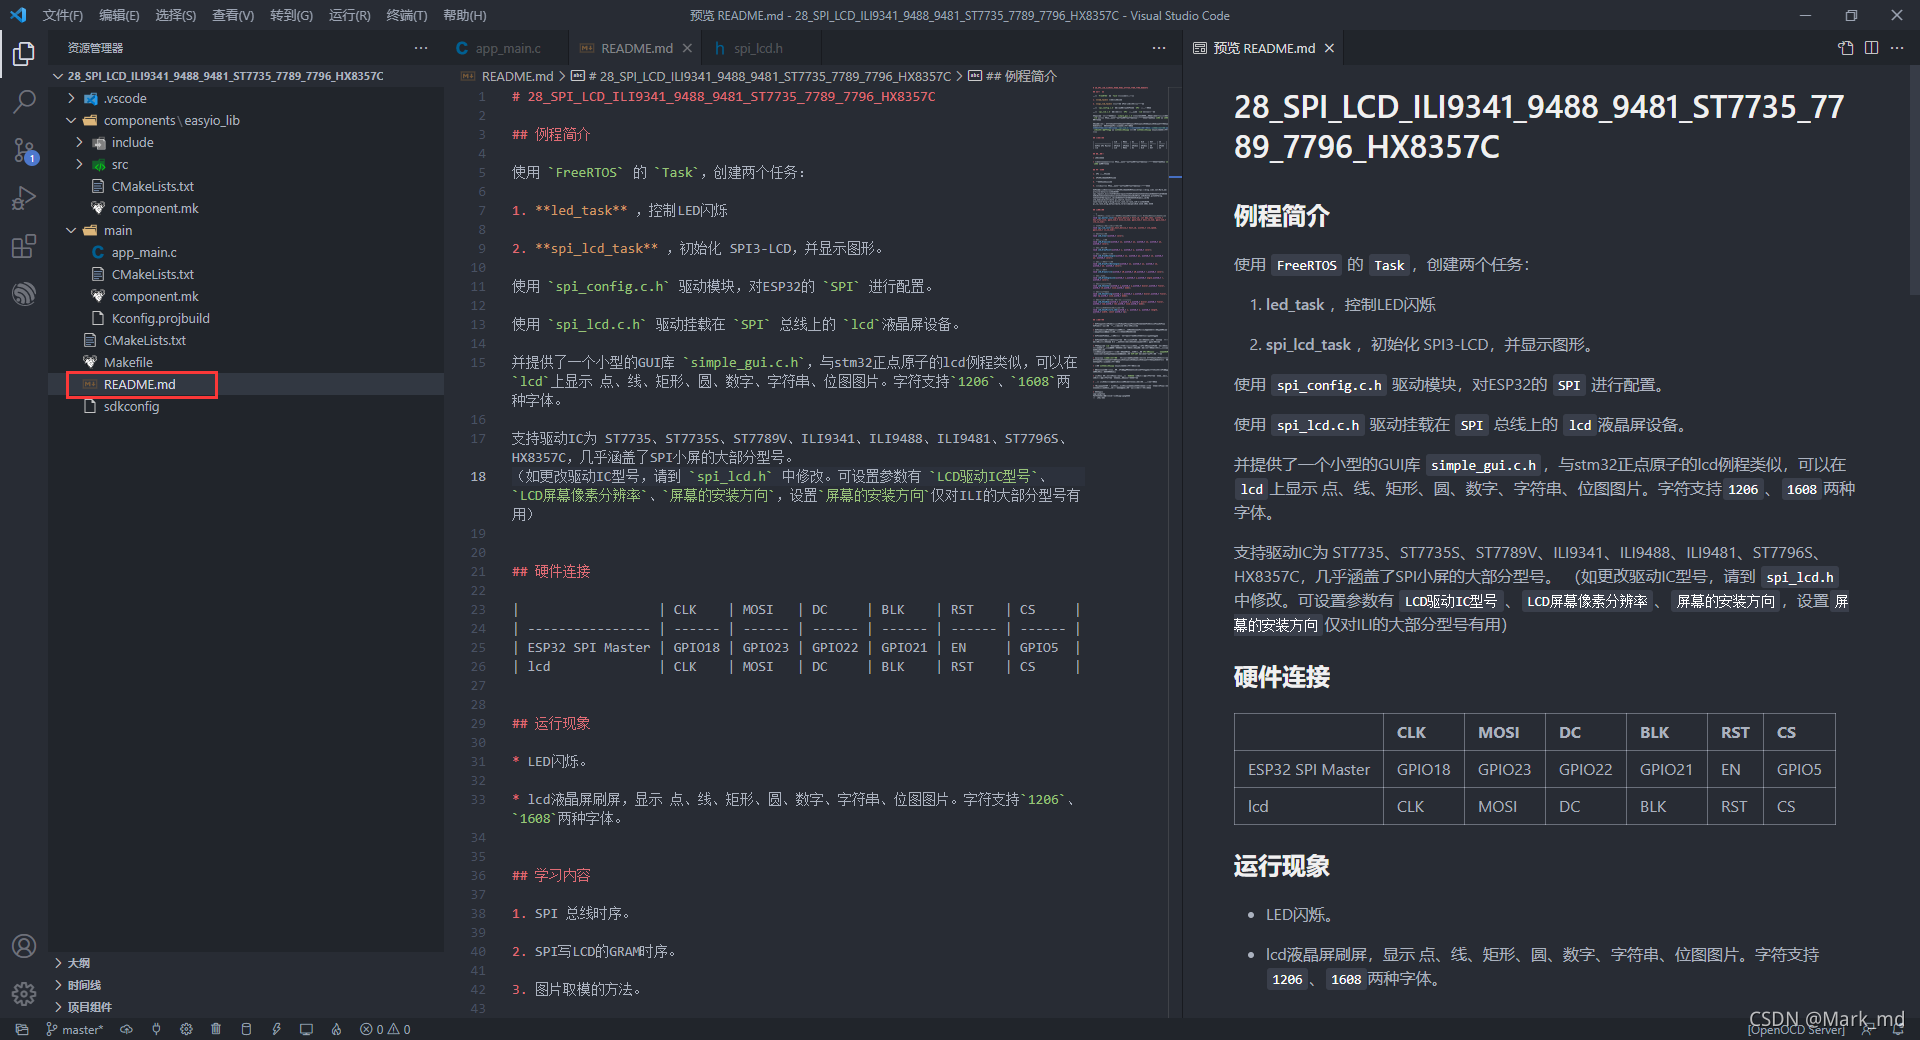Click GPIO18 cell in preview table
This screenshot has height=1040, width=1920.
tap(1423, 769)
